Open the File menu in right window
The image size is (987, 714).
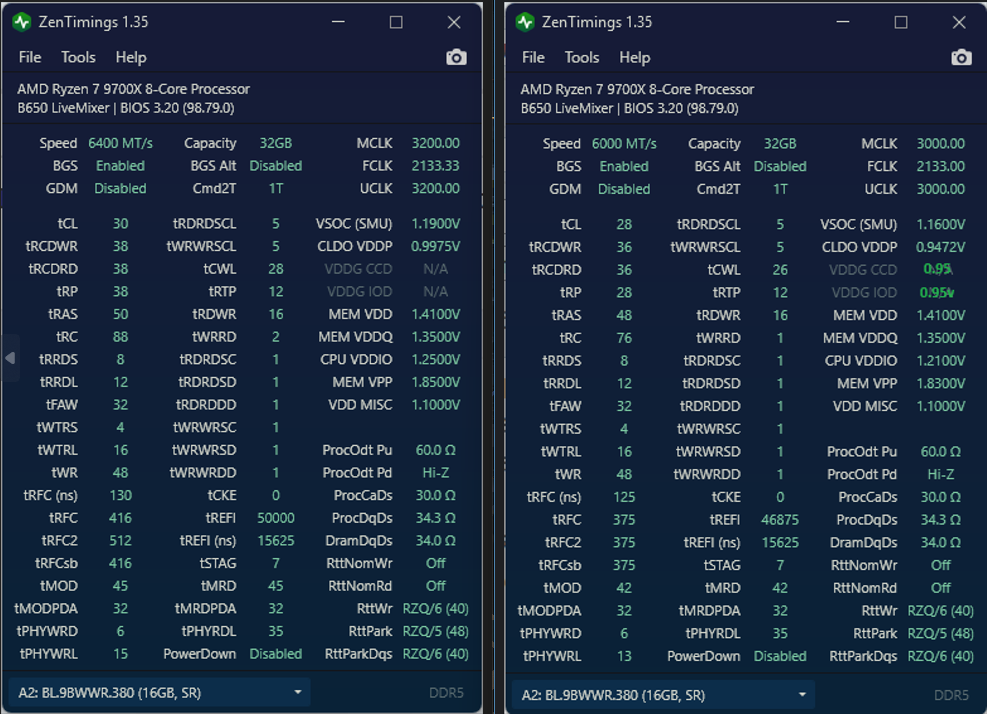click(533, 57)
